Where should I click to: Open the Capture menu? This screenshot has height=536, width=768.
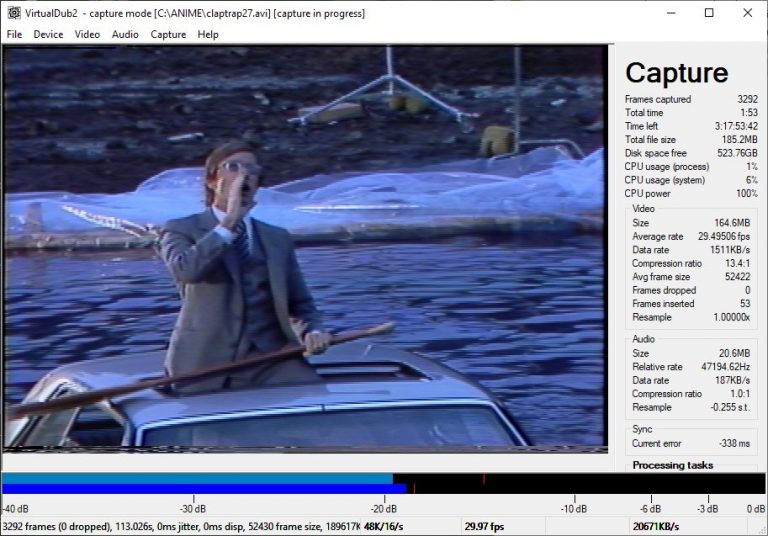168,34
